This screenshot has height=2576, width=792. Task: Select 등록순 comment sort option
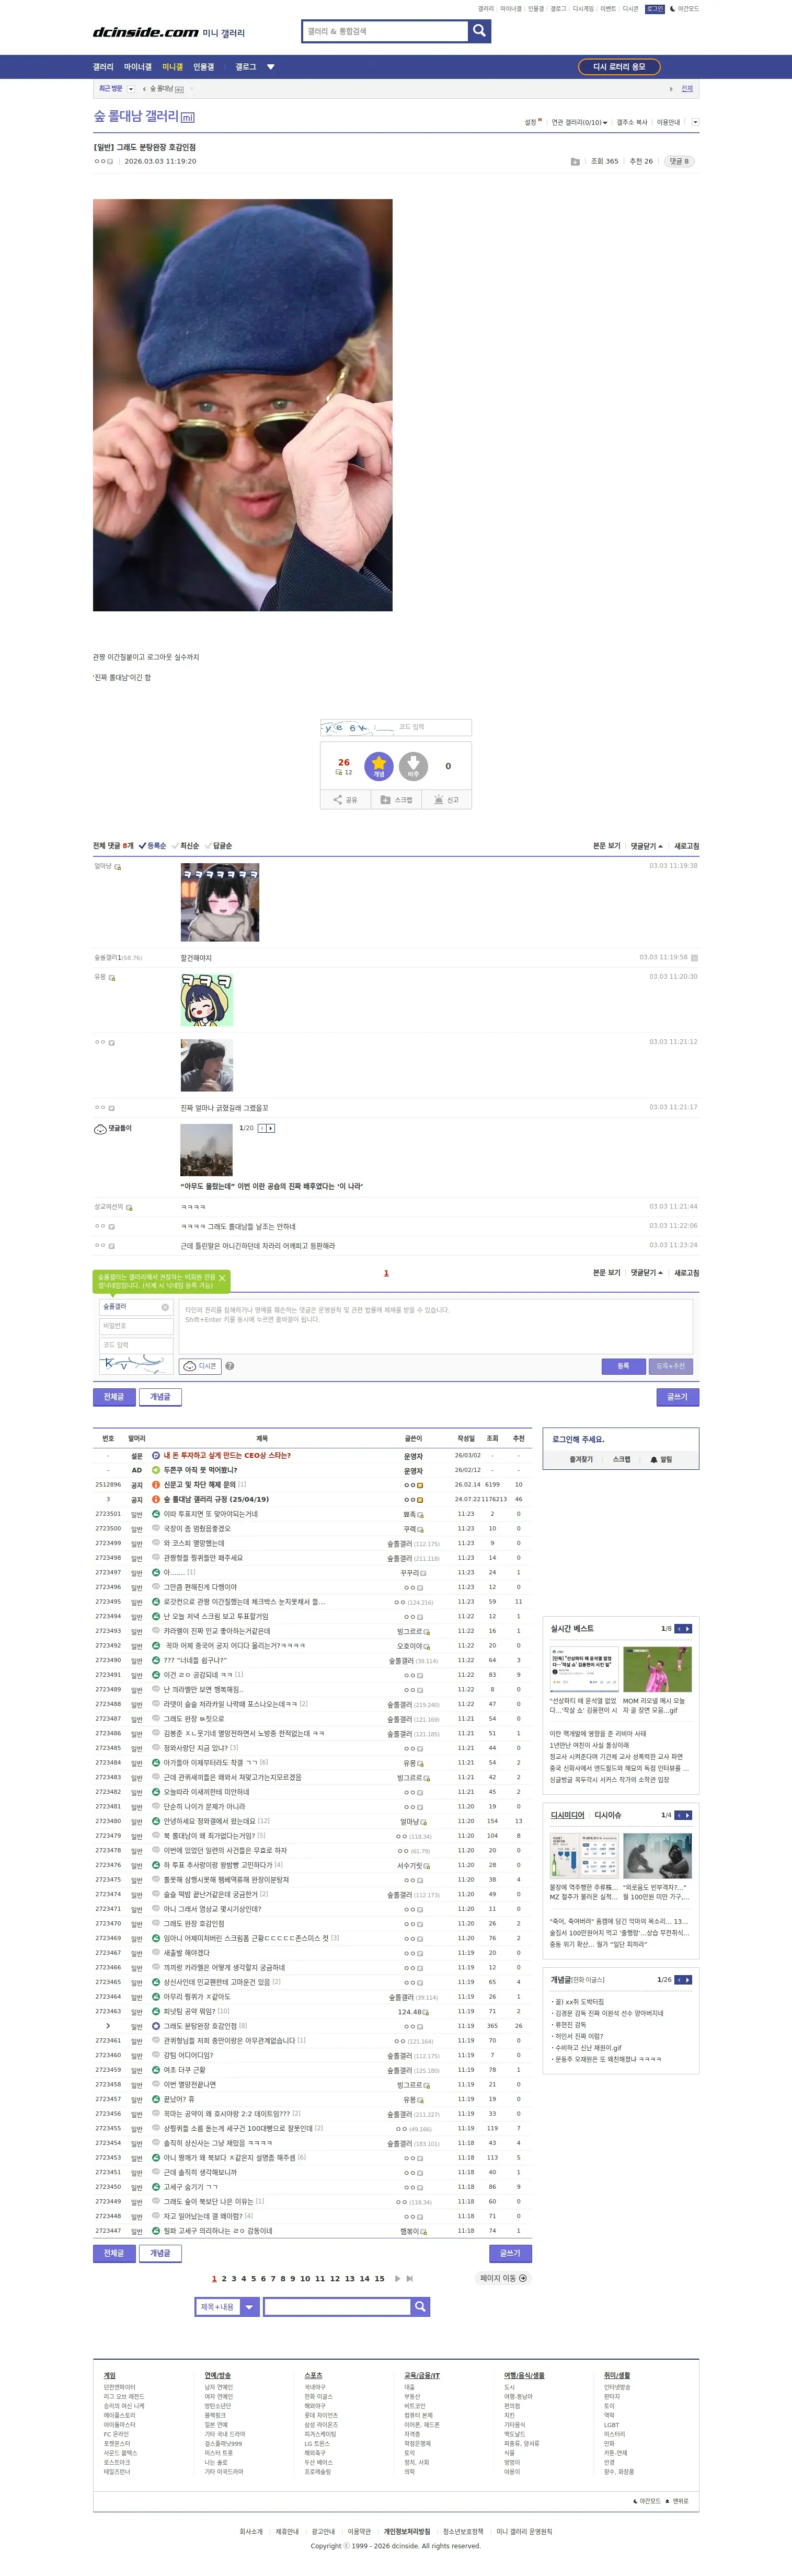point(152,846)
